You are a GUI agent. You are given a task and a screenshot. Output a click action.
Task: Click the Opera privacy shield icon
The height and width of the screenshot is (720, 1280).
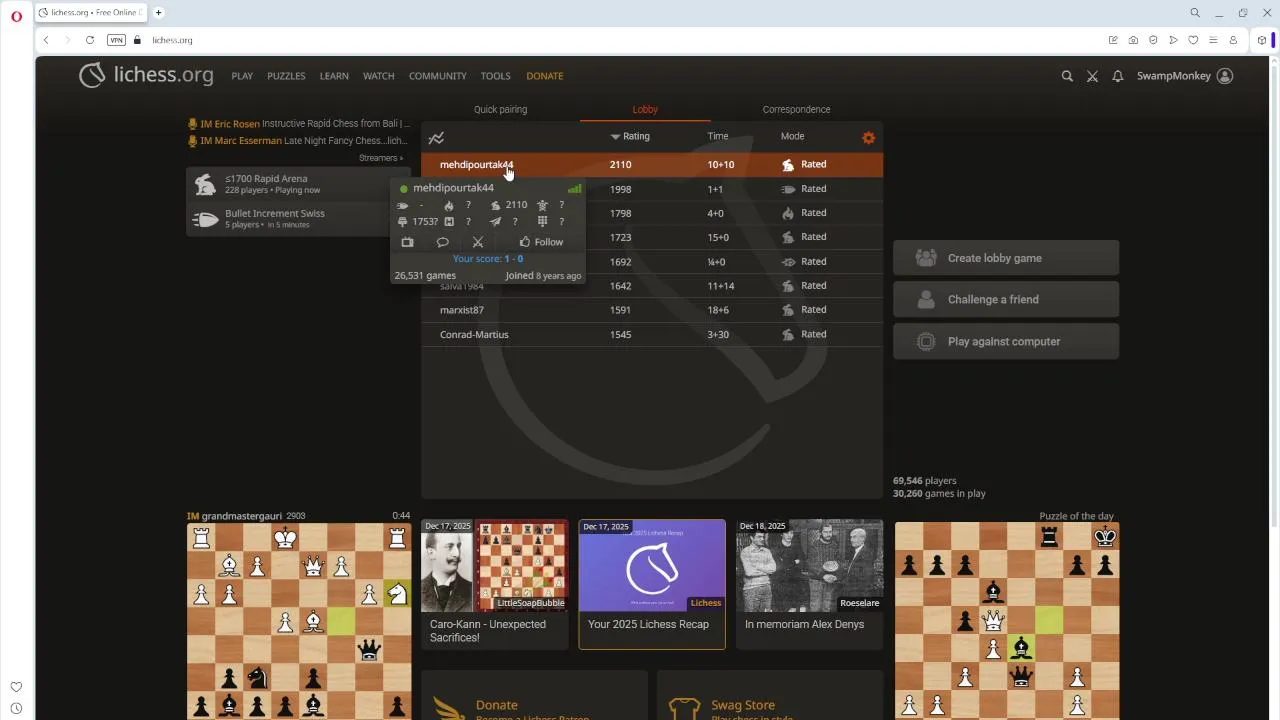(1153, 40)
